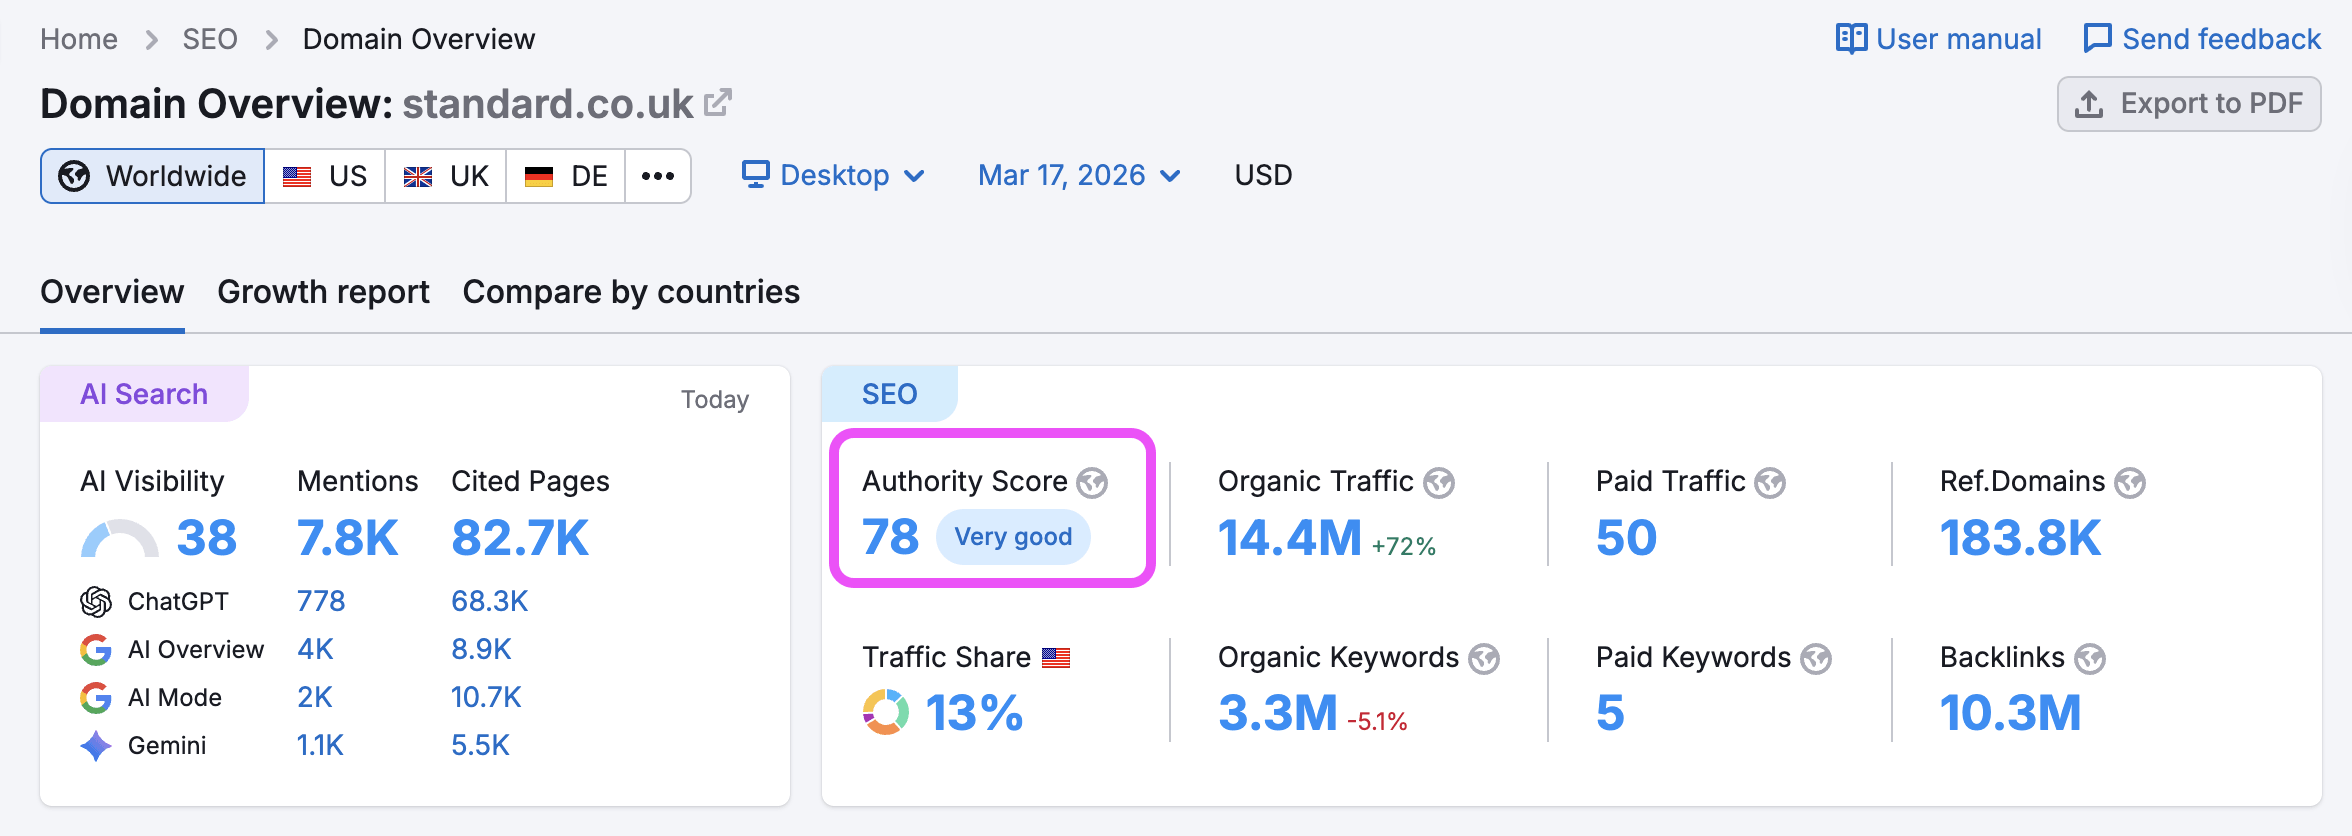Viewport: 2352px width, 836px height.
Task: Open Organic Traffic value 14.4M
Action: coord(1290,538)
